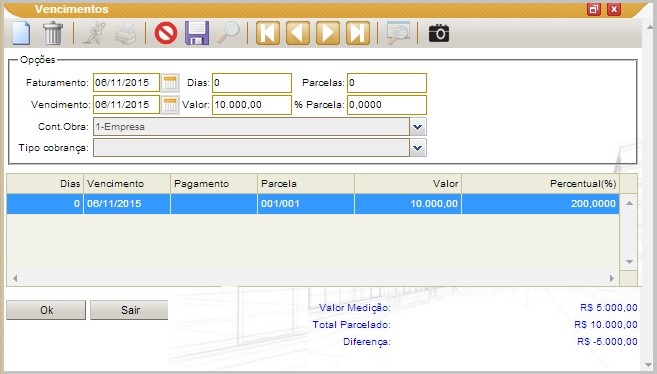Click the vertical scrollbar up arrow
The image size is (657, 374).
(x=629, y=203)
